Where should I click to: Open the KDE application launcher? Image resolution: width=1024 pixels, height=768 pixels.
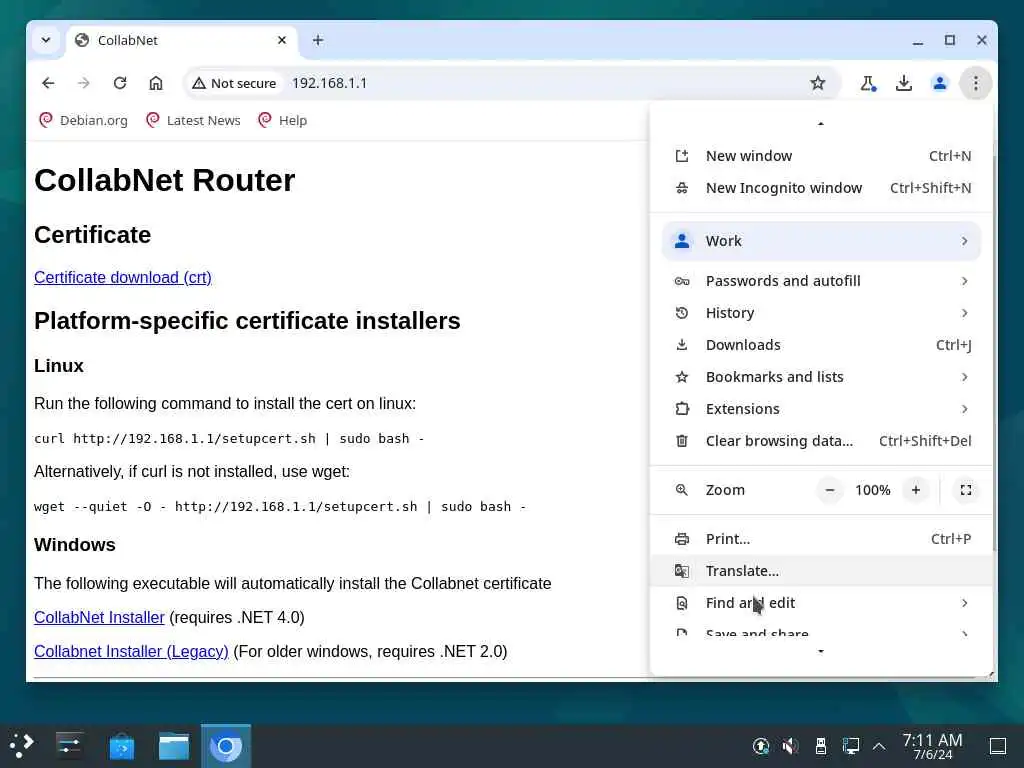(x=22, y=745)
